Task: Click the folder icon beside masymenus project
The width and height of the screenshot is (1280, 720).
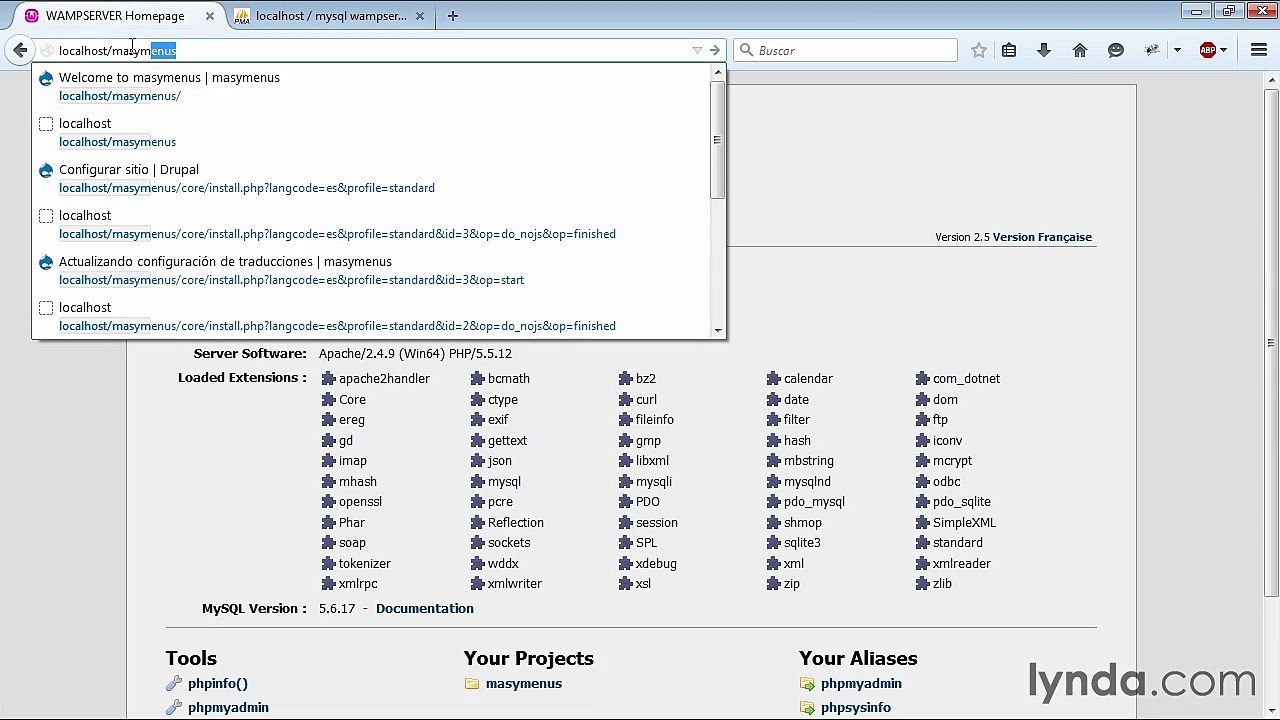Action: coord(472,684)
